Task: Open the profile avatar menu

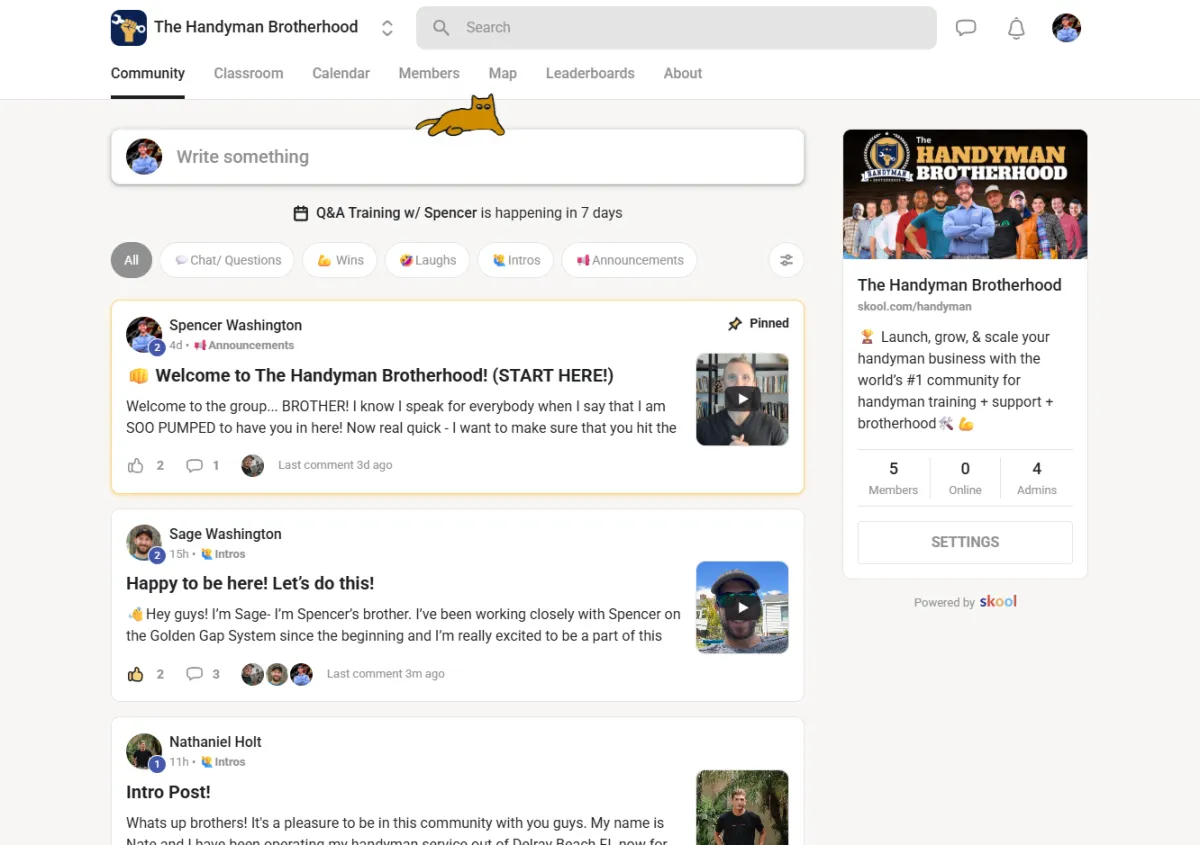Action: [1067, 28]
